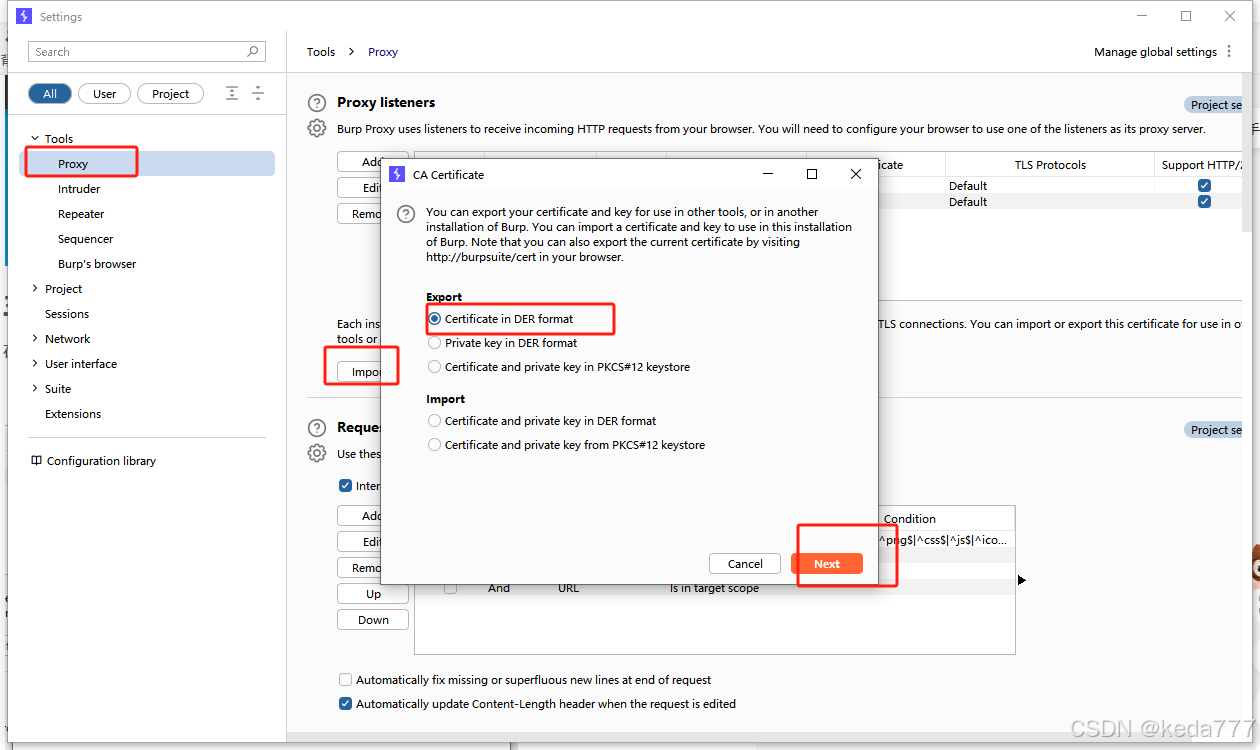Viewport: 1260px width, 750px height.
Task: Cancel the CA Certificate dialog
Action: coord(745,564)
